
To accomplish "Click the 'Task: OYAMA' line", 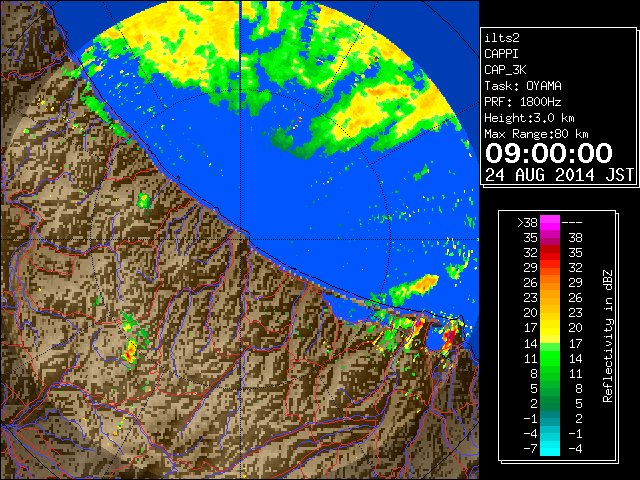I will click(522, 86).
